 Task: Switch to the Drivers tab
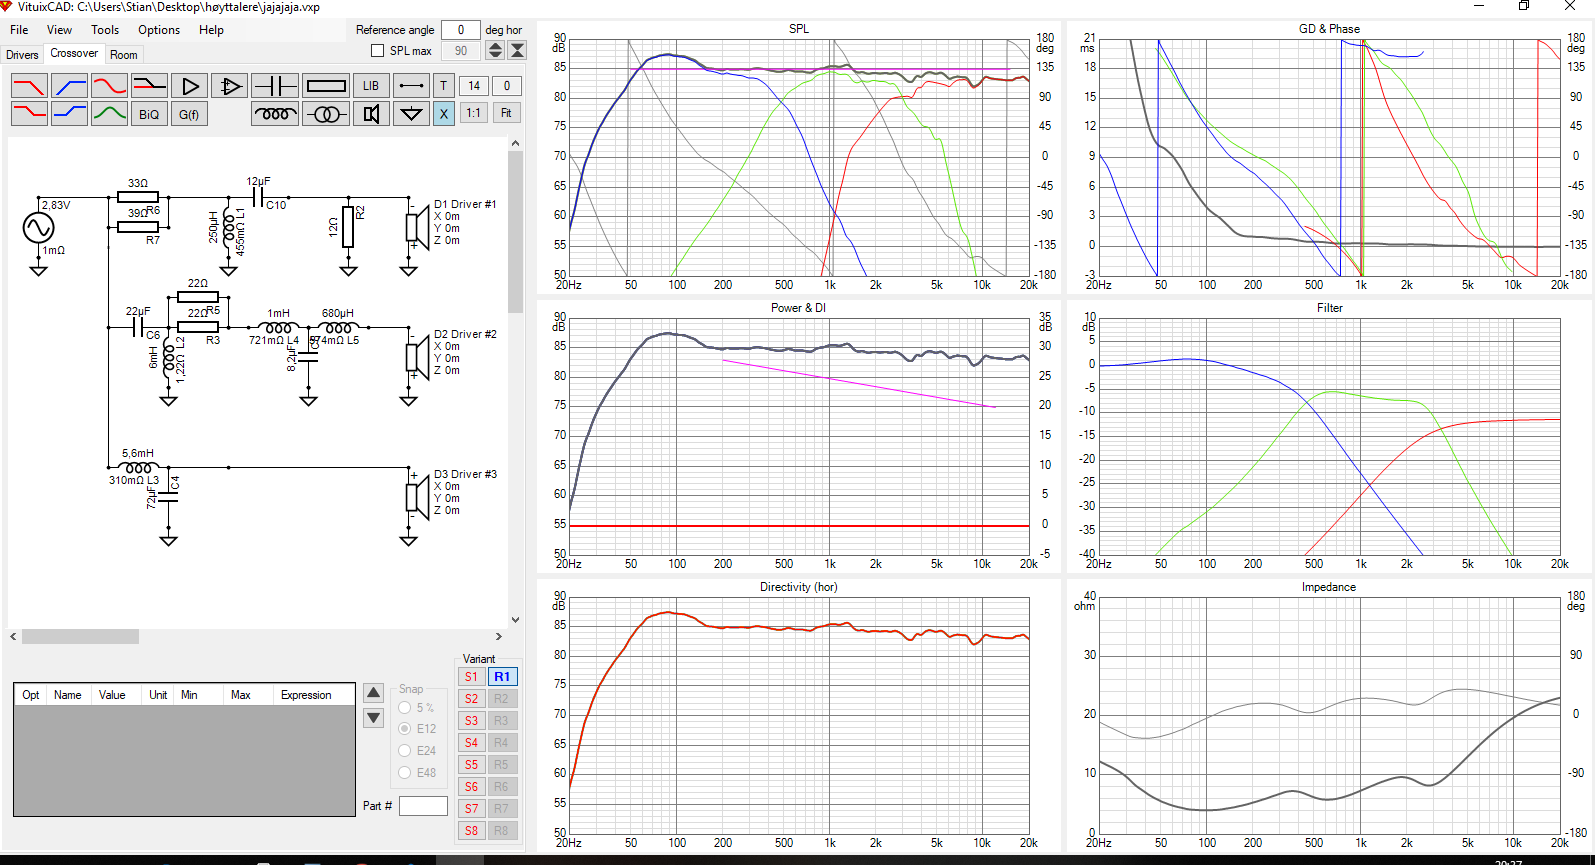tap(22, 55)
